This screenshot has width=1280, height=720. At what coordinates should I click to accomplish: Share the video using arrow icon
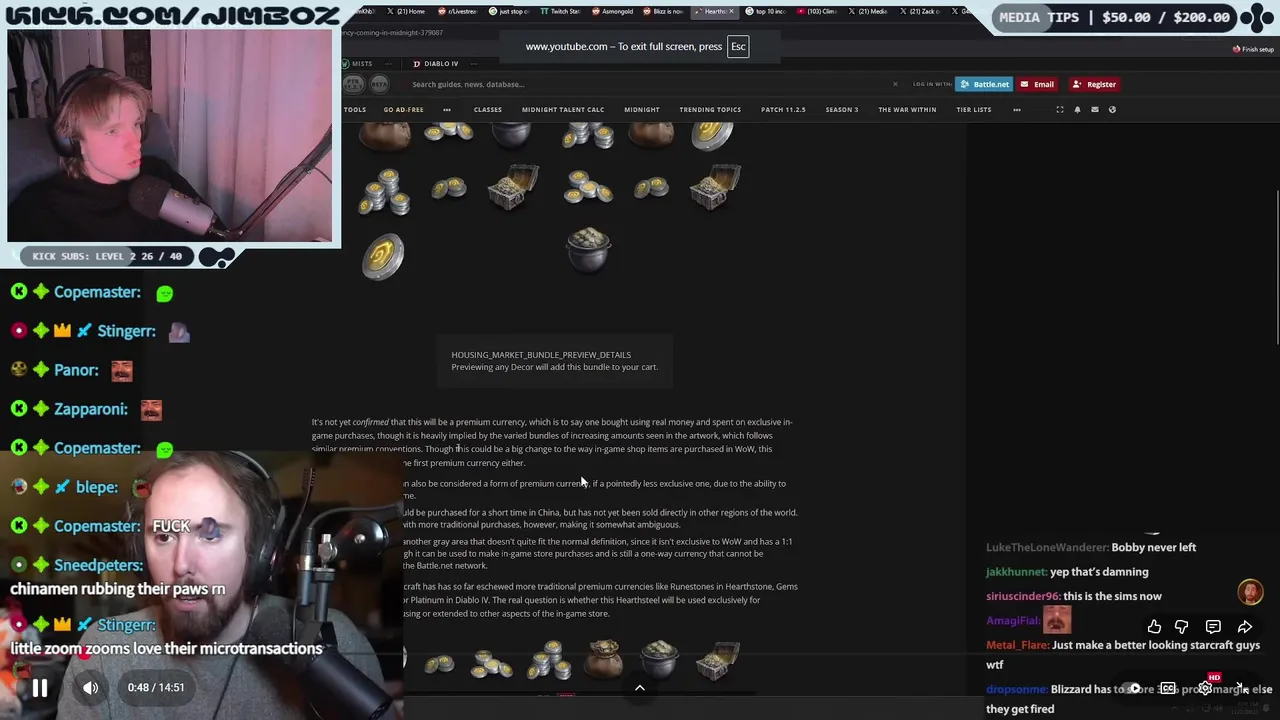point(1245,627)
